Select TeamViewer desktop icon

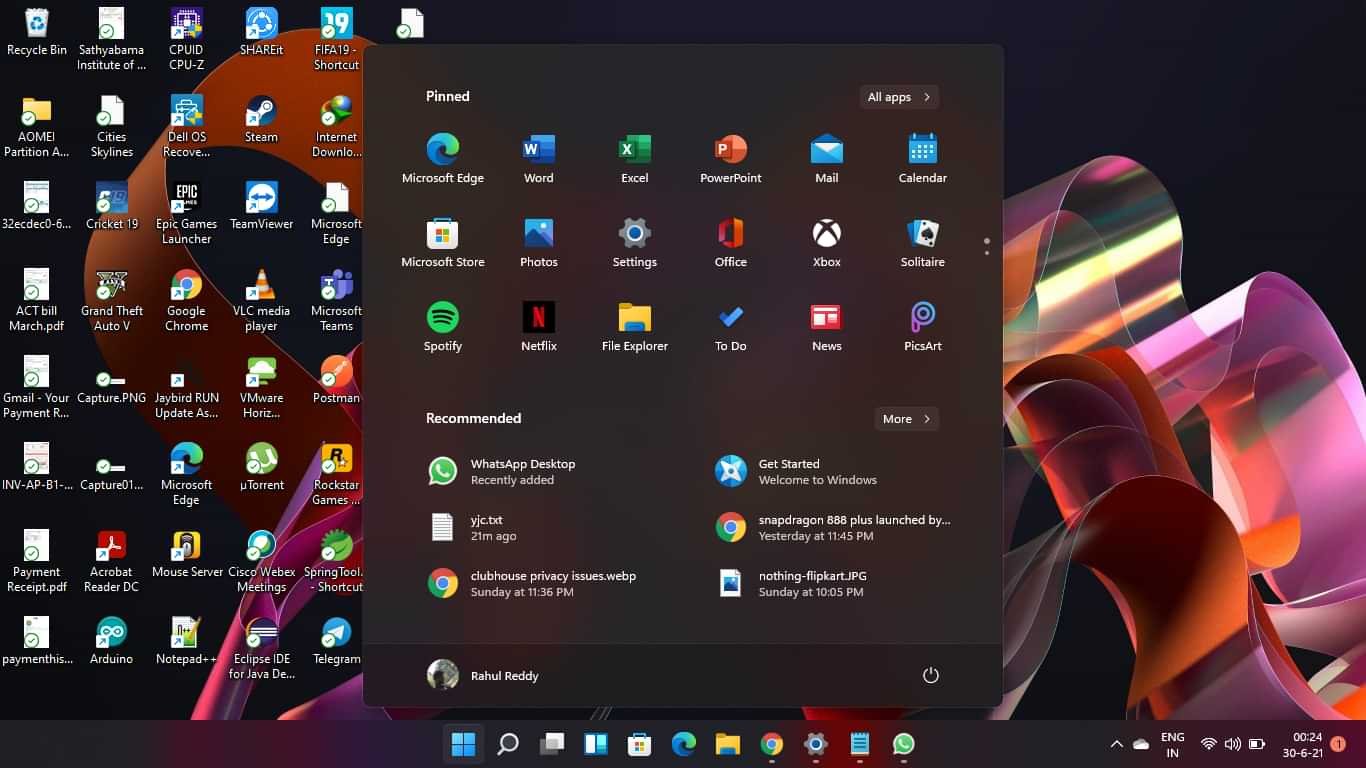click(x=261, y=206)
